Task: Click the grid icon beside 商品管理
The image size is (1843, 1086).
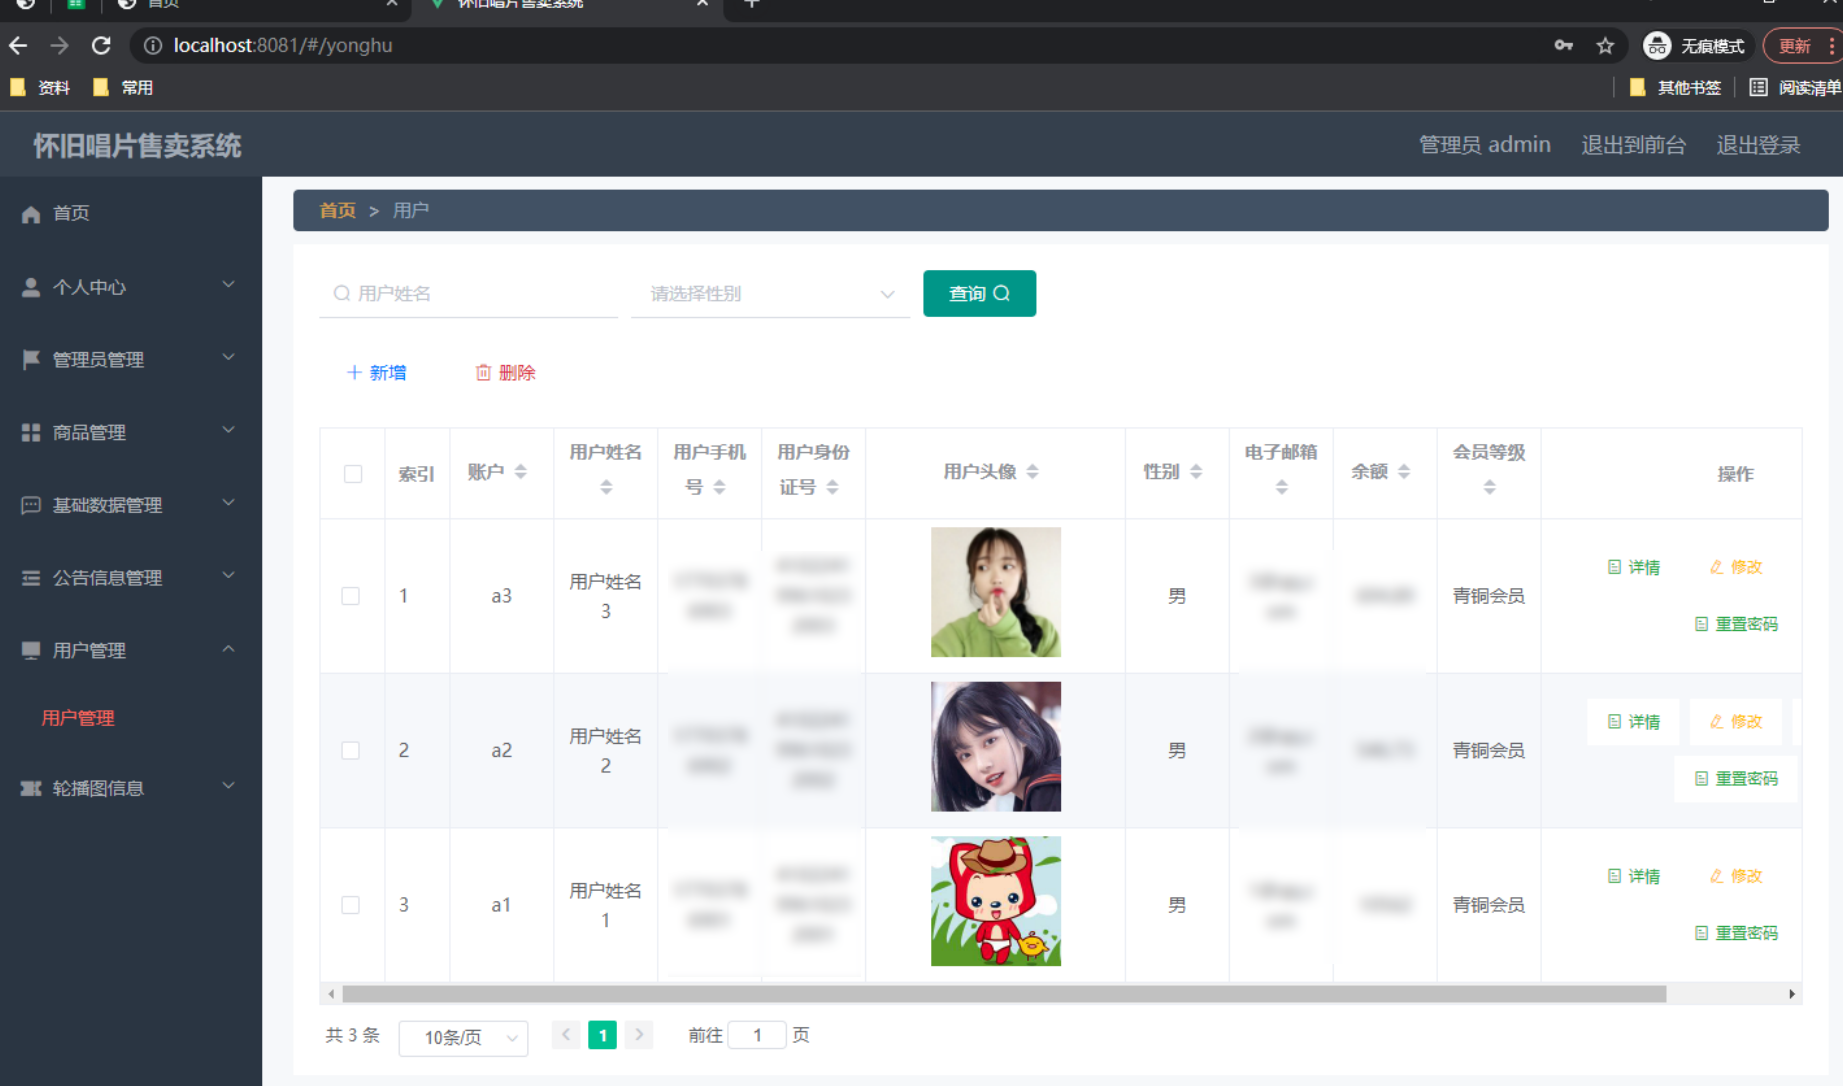Action: pyautogui.click(x=31, y=433)
